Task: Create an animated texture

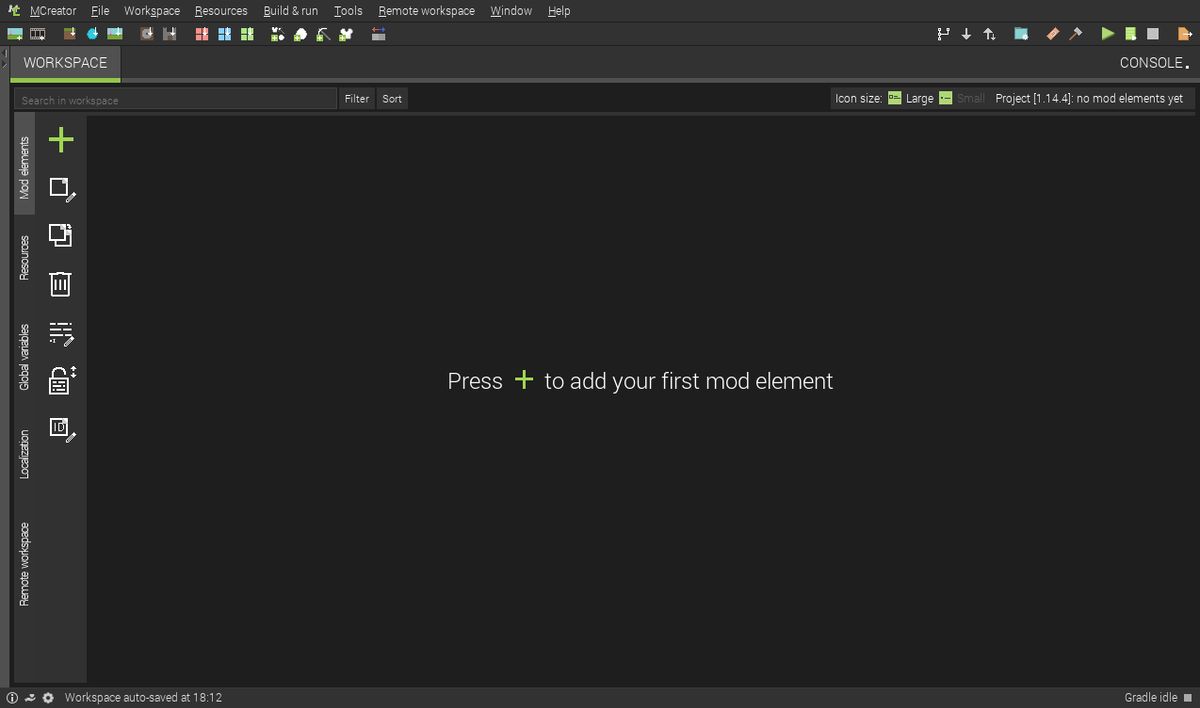Action: point(37,33)
